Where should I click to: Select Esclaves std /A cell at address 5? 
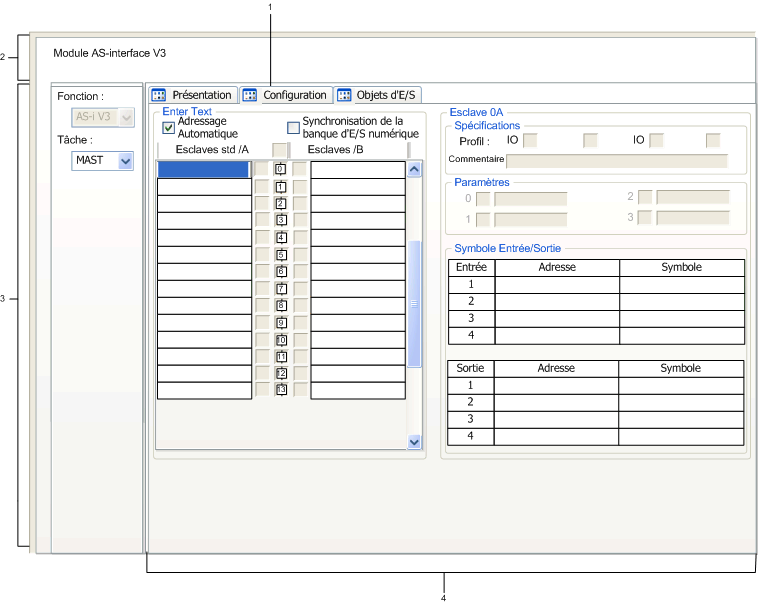(x=204, y=255)
